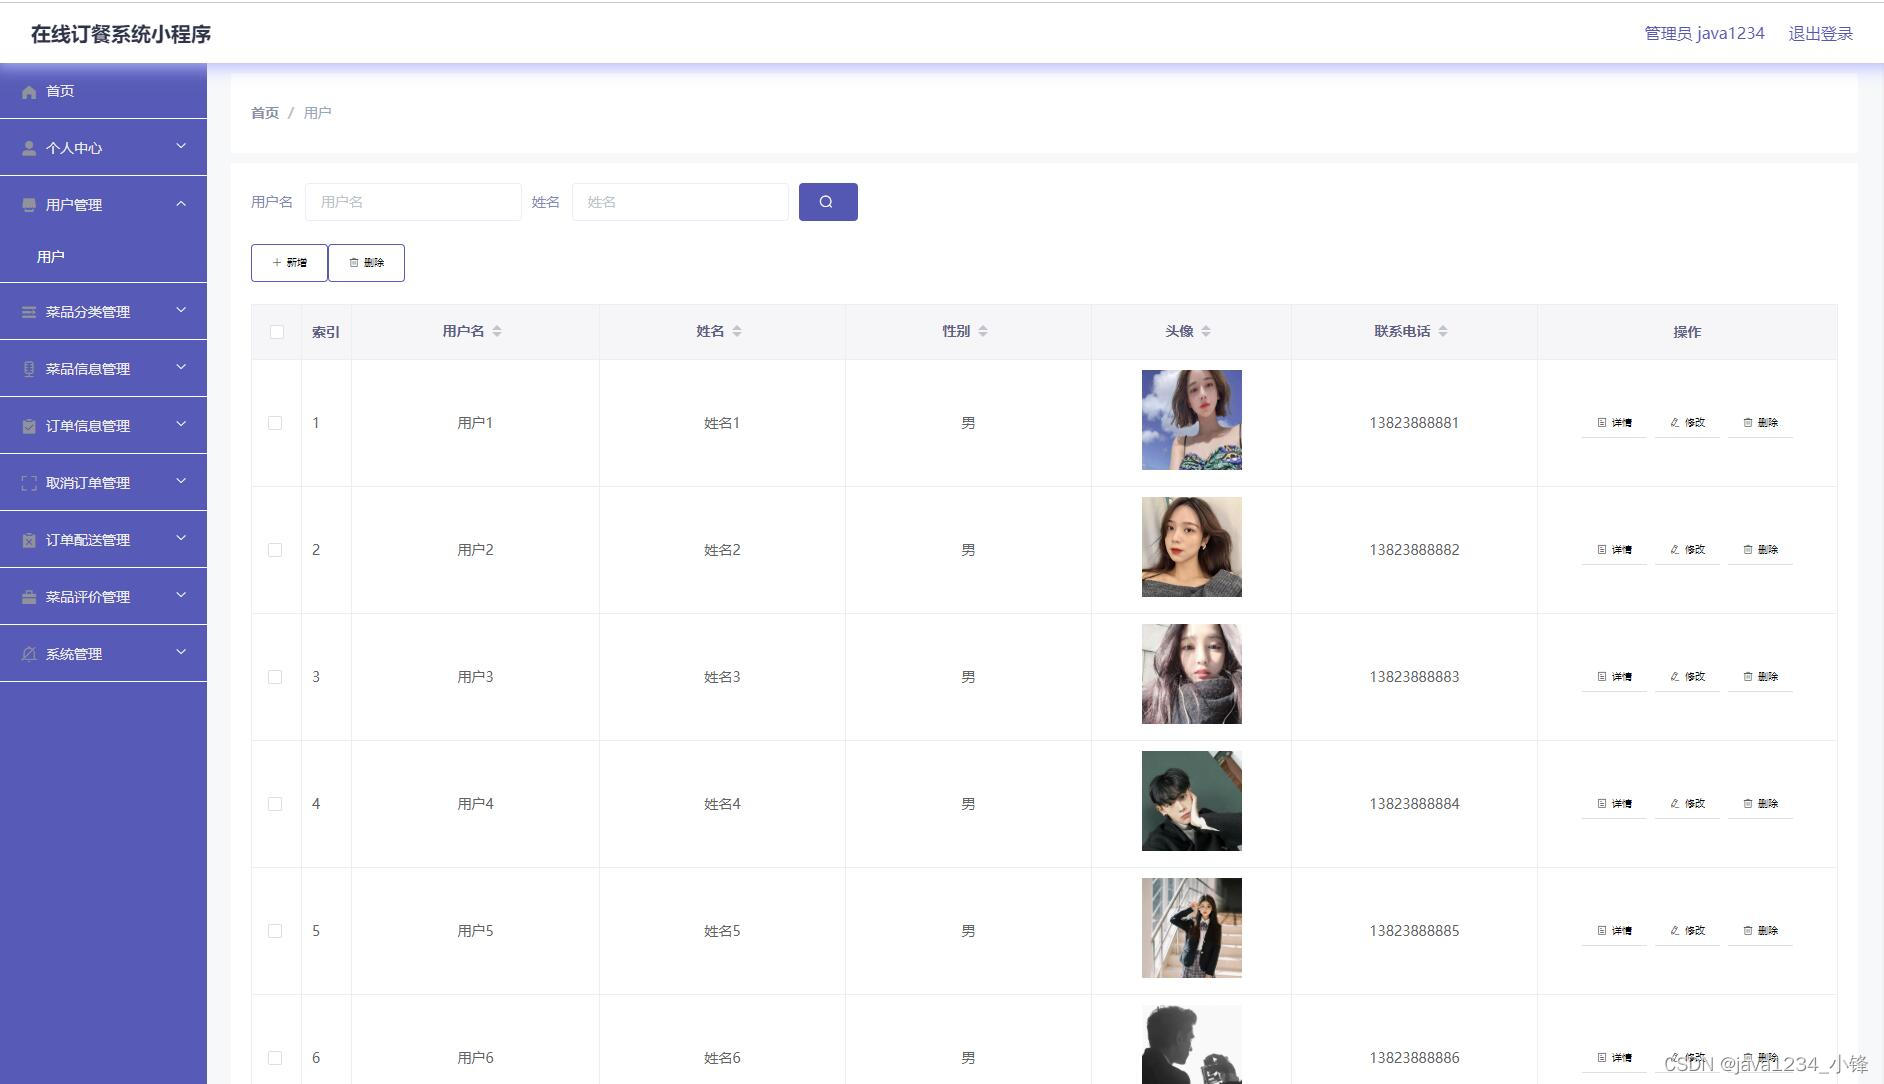Click the list icon beside 菜品分类管理
This screenshot has width=1884, height=1084.
pyautogui.click(x=29, y=312)
